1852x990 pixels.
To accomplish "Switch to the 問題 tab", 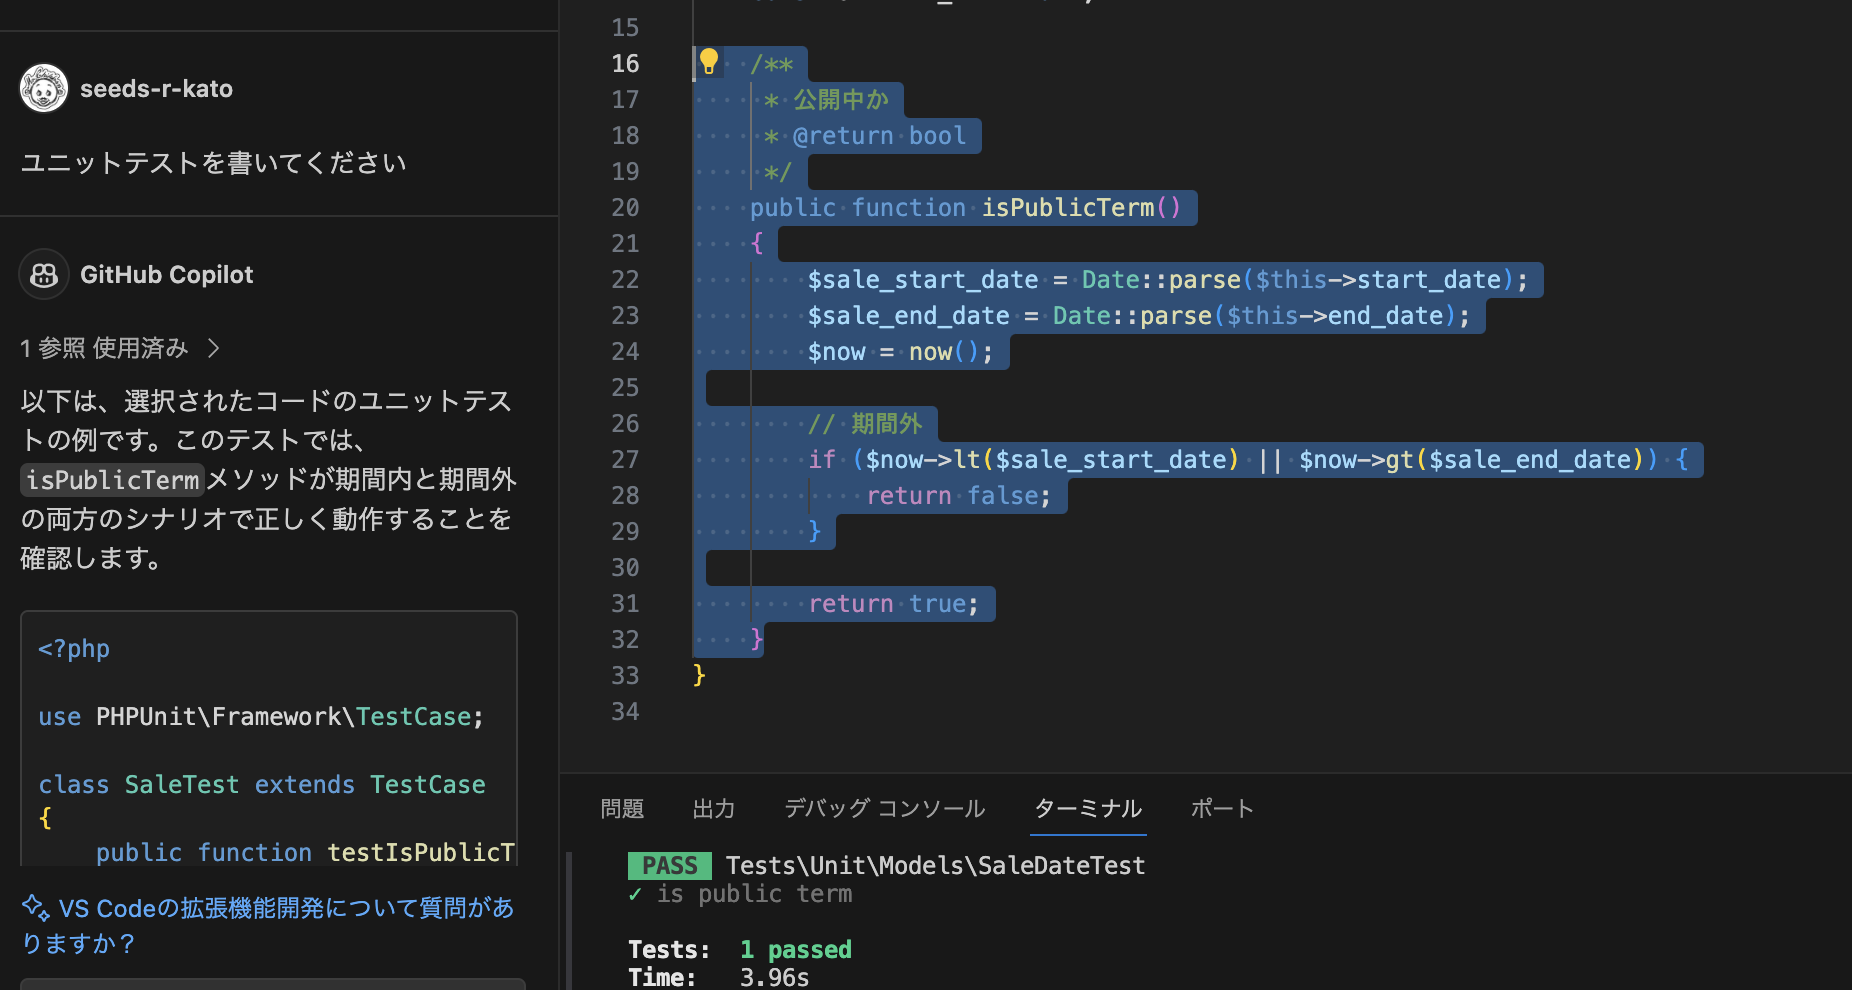I will pos(622,808).
